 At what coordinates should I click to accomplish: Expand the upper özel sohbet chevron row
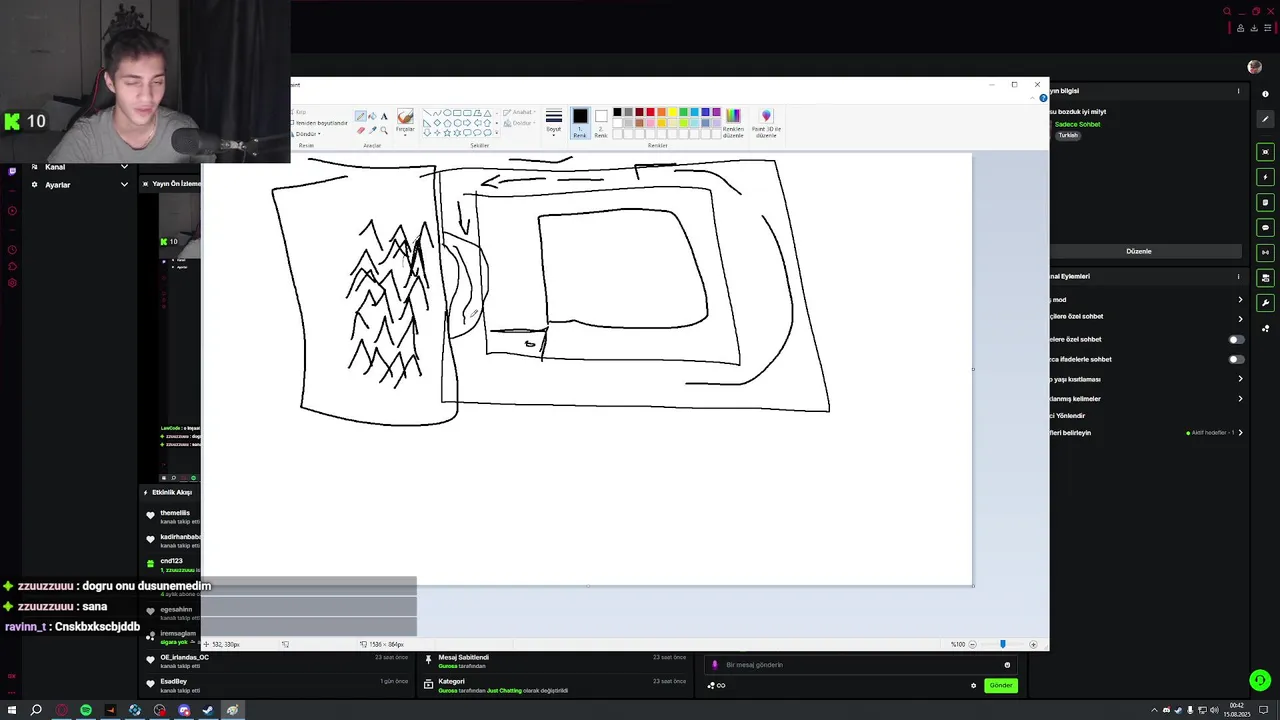coord(1240,319)
